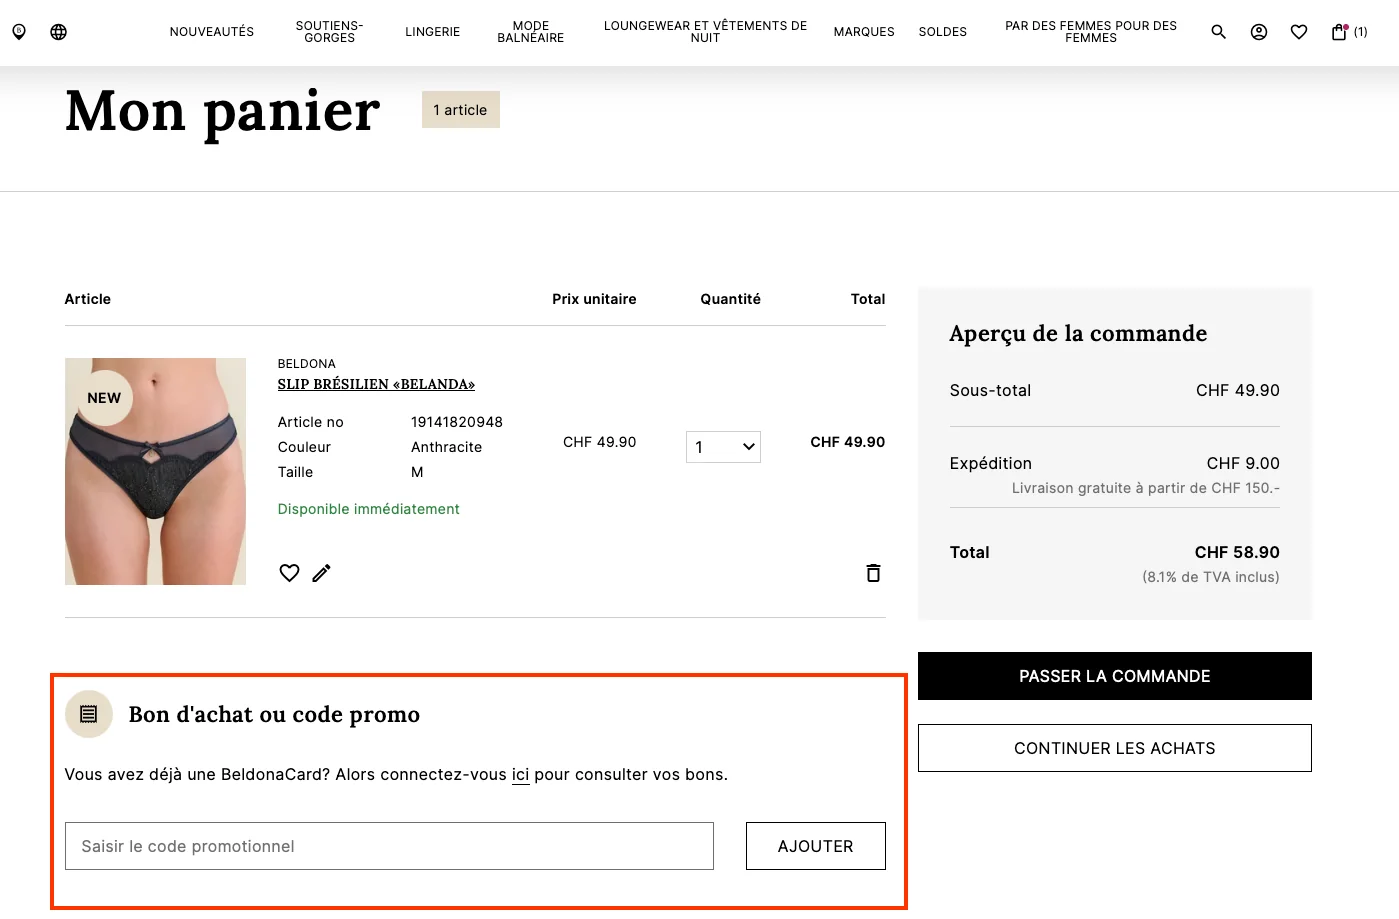The height and width of the screenshot is (919, 1399).
Task: Open the account profile icon
Action: coord(1258,31)
